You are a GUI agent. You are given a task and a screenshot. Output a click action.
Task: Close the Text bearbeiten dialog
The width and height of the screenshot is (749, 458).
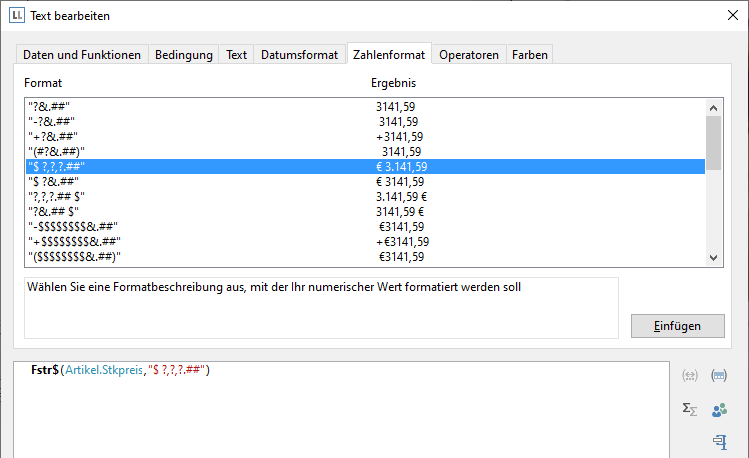tap(730, 16)
